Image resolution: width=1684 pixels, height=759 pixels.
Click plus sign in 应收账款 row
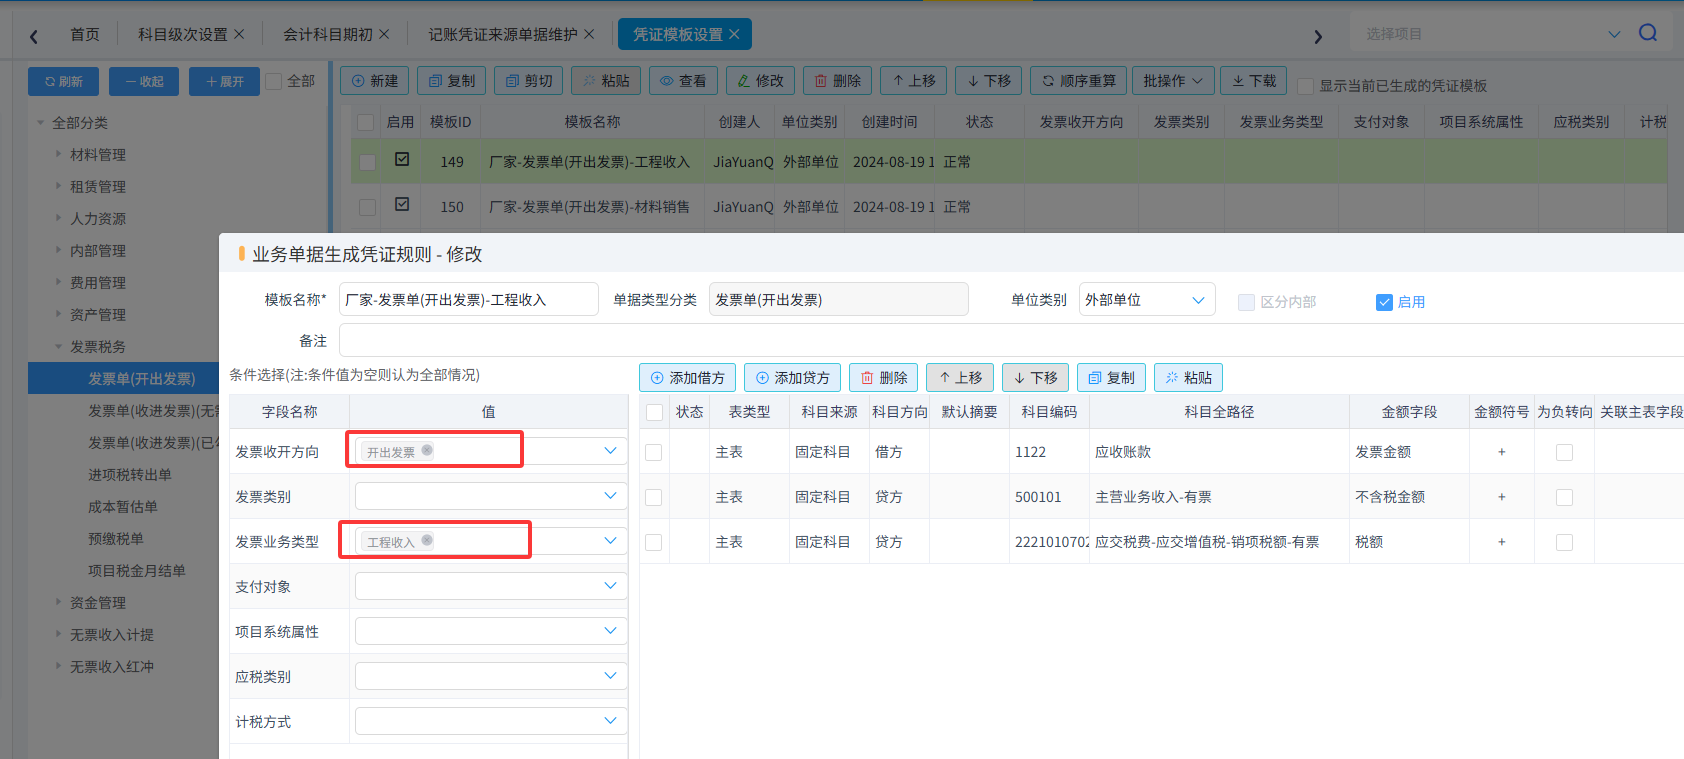tap(1501, 452)
